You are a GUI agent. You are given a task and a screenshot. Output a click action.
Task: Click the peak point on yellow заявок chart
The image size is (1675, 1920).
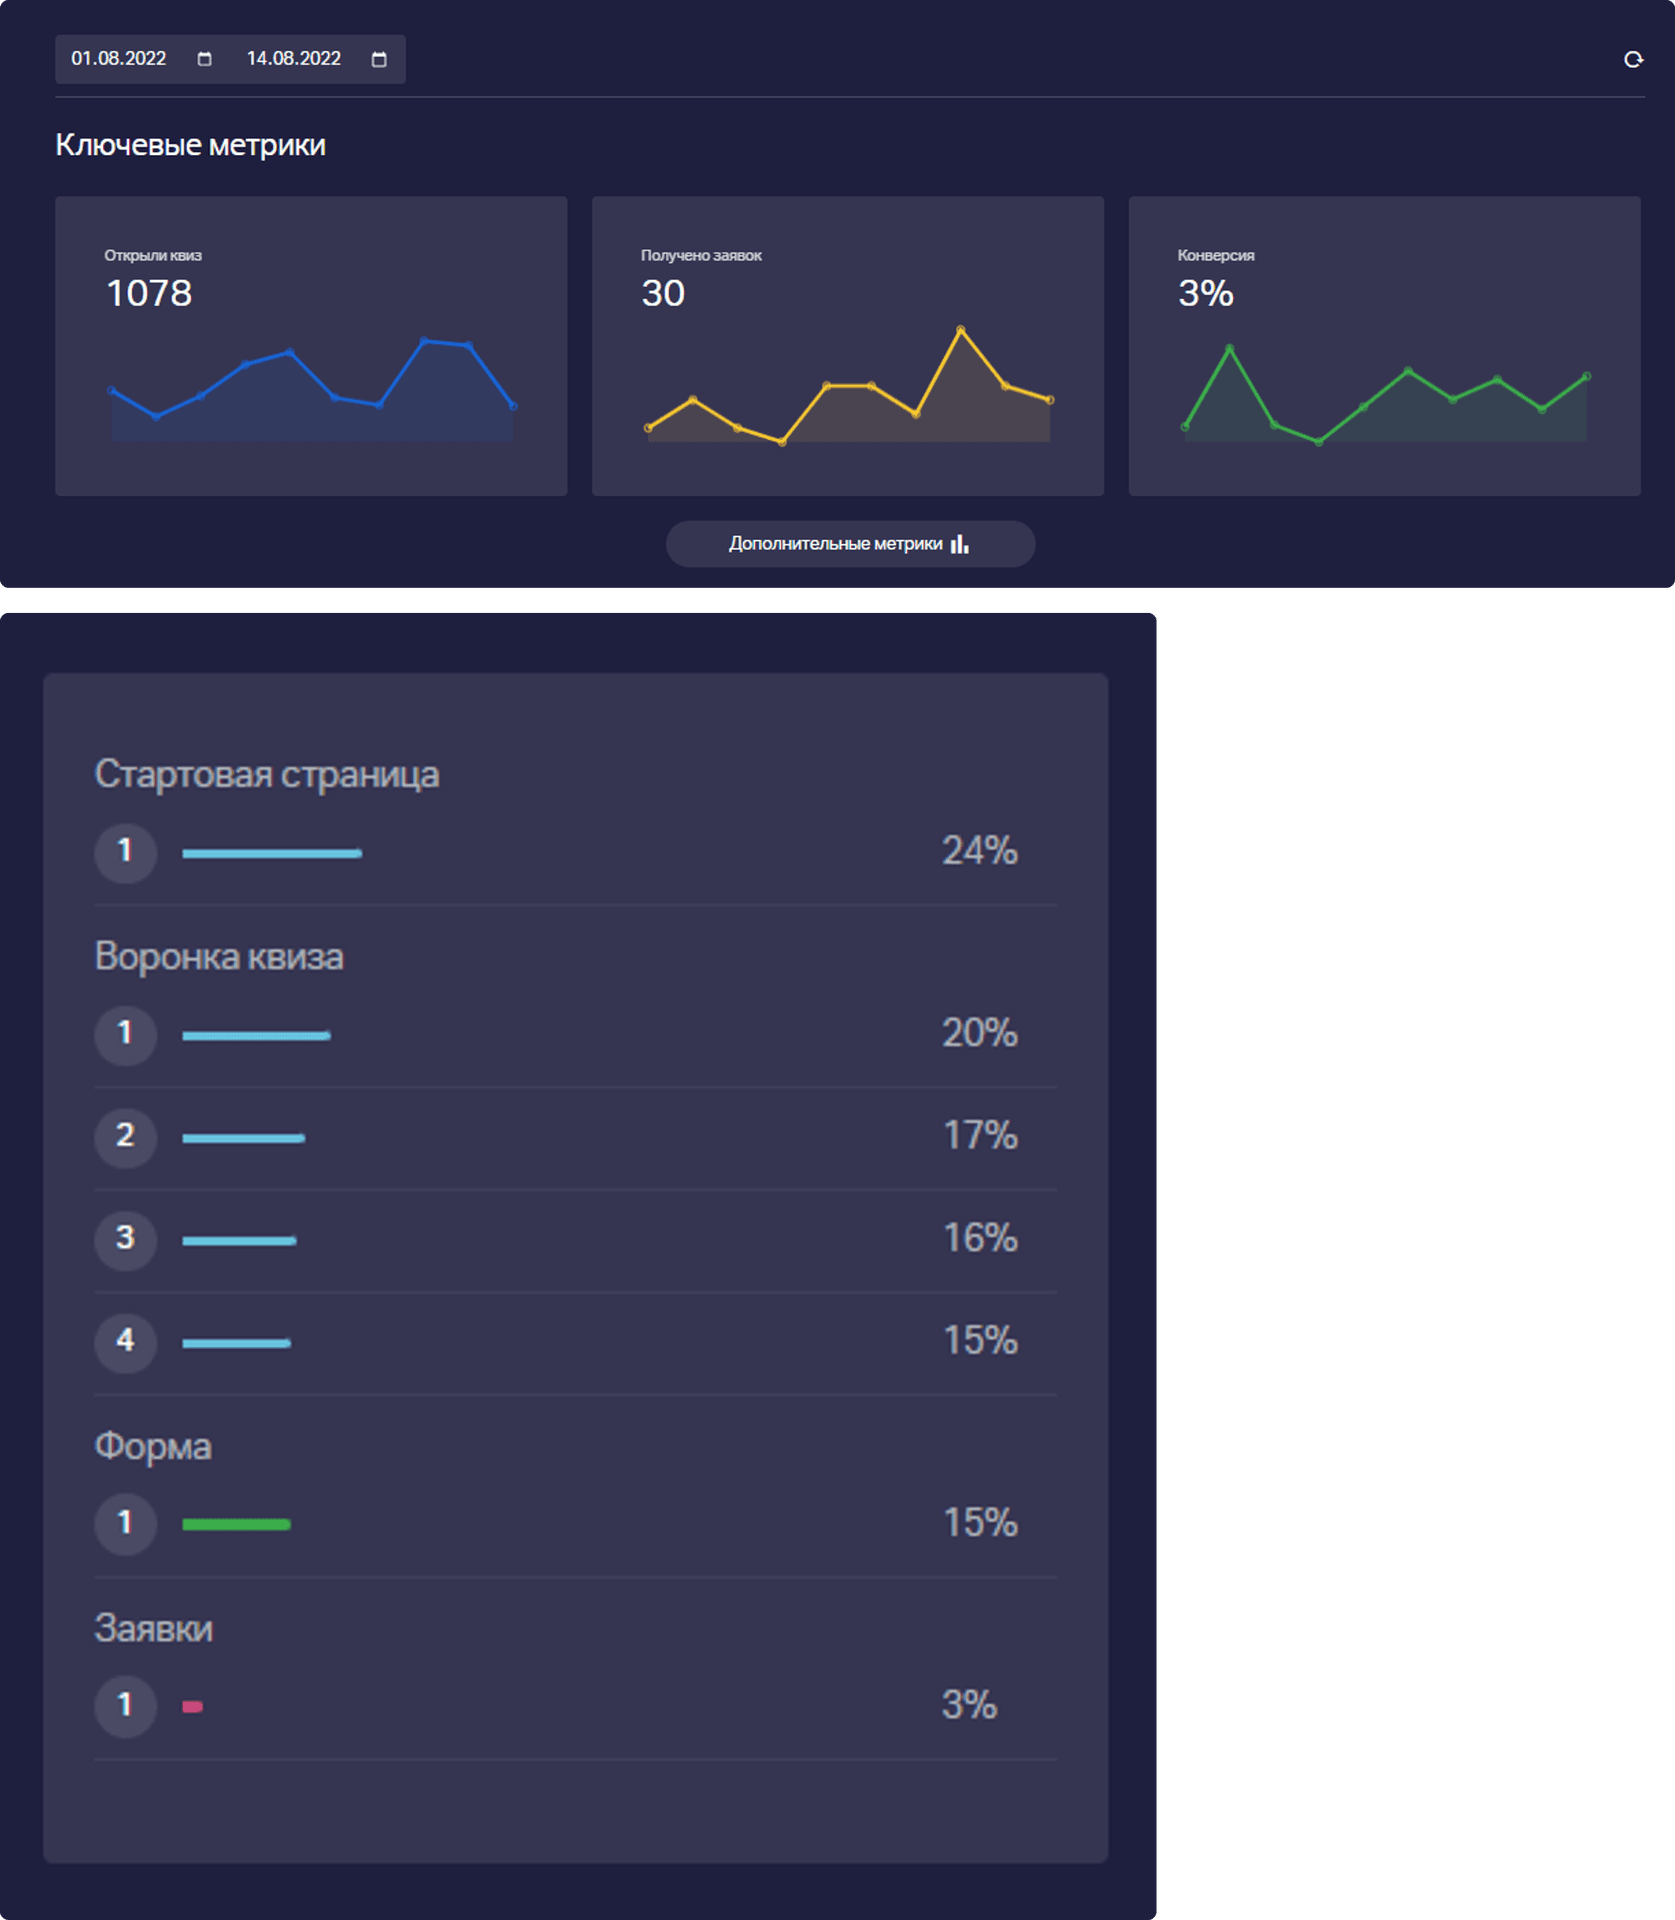coord(960,329)
